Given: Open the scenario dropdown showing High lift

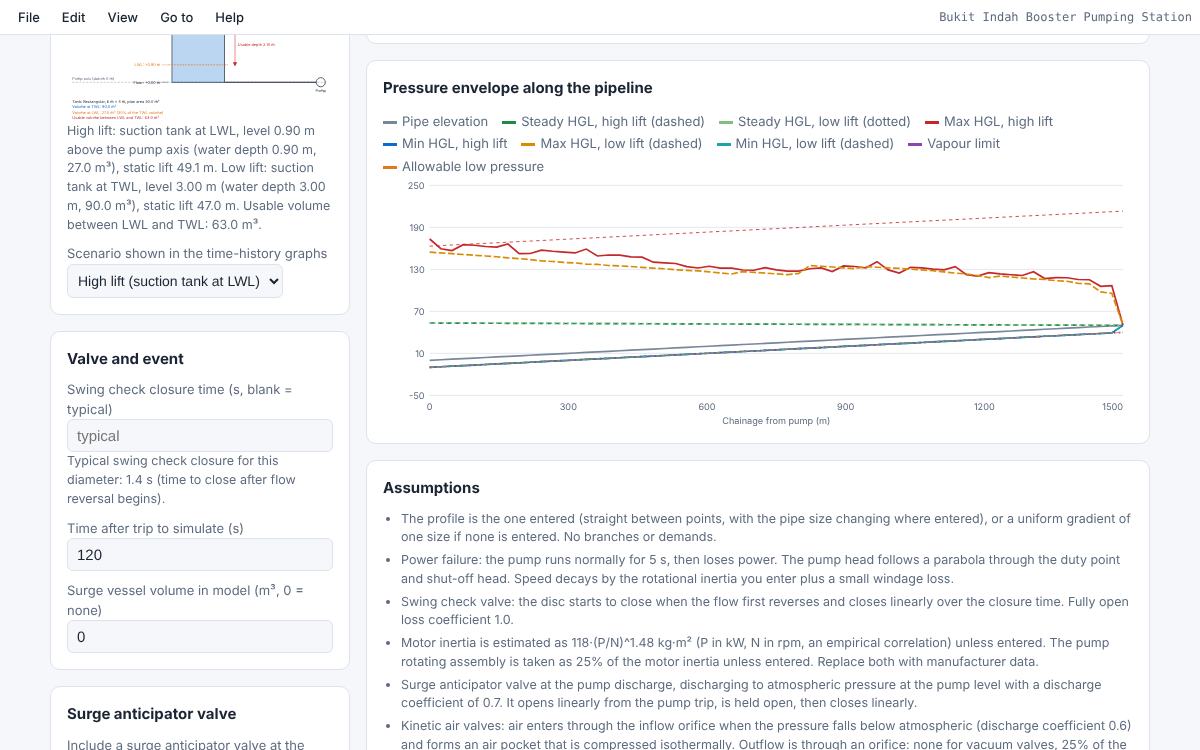Looking at the screenshot, I should click(175, 281).
